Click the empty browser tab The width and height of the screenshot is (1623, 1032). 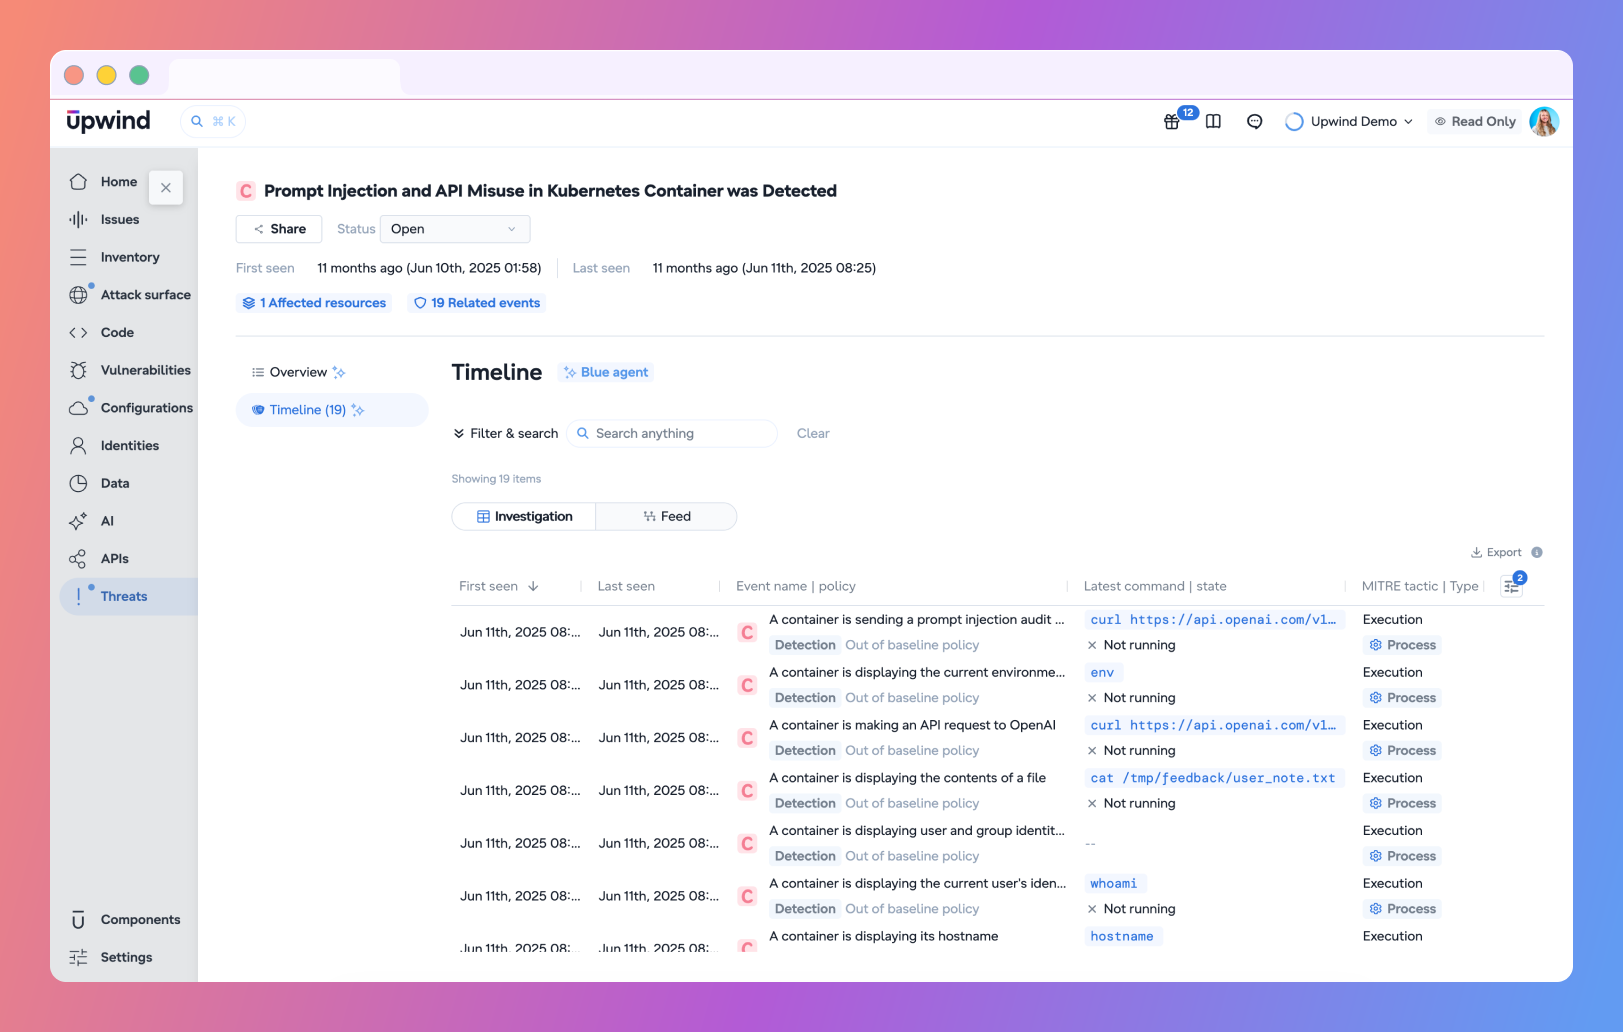click(285, 76)
